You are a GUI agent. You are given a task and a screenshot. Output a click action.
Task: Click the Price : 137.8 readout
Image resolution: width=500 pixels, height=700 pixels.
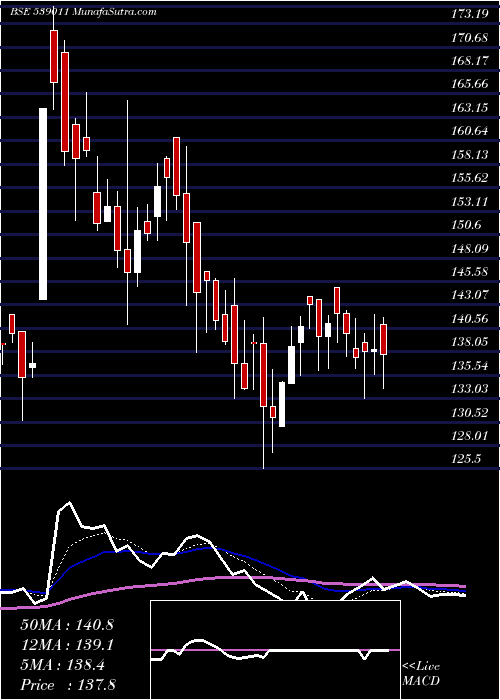[x=69, y=685]
